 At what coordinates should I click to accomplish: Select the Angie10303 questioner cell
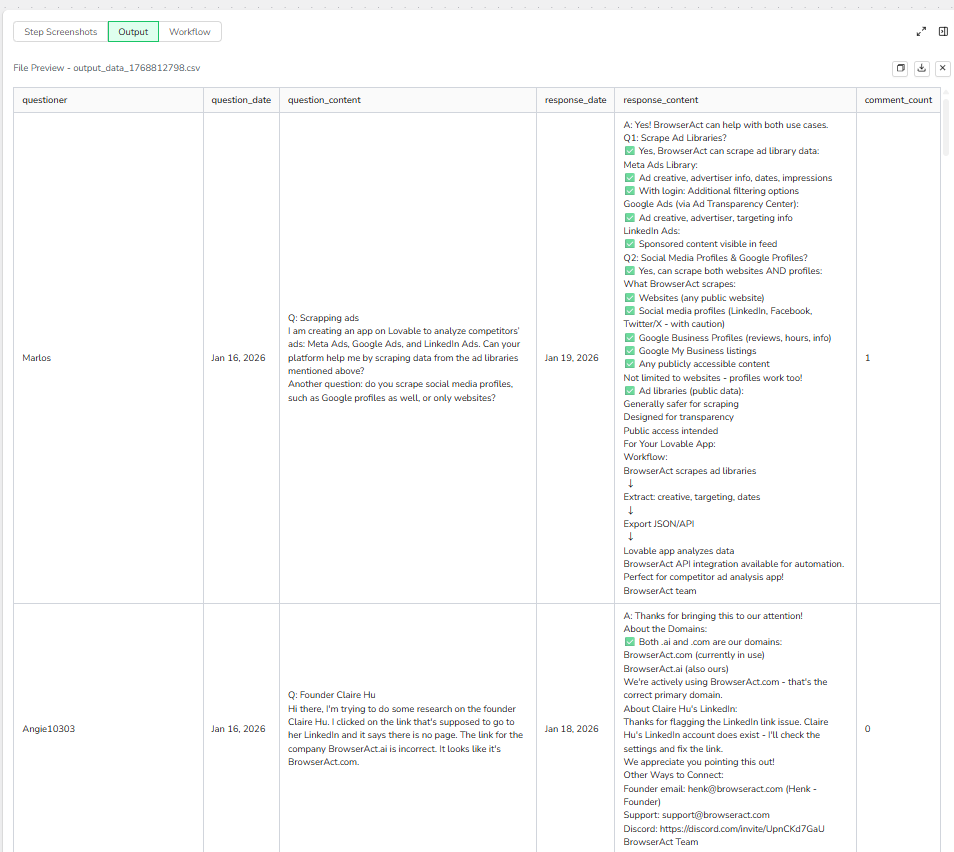[x=48, y=729]
